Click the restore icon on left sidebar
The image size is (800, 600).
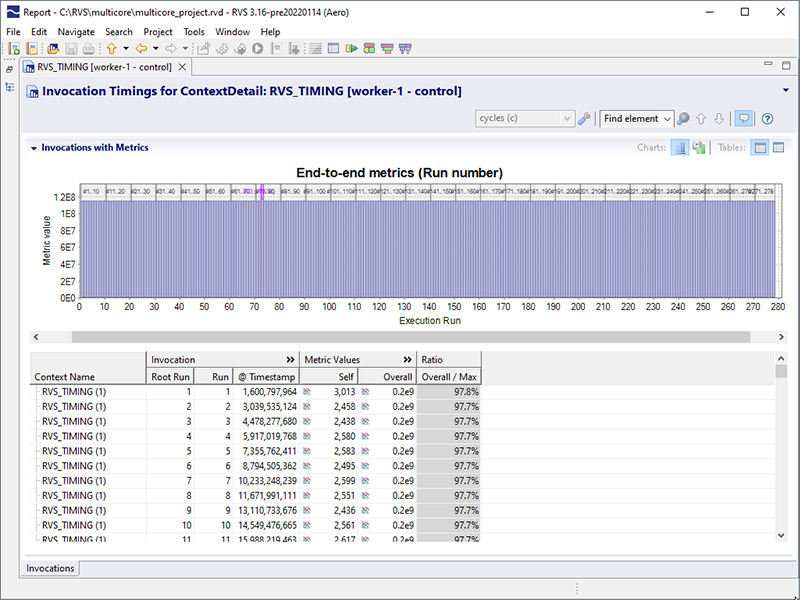[9, 69]
